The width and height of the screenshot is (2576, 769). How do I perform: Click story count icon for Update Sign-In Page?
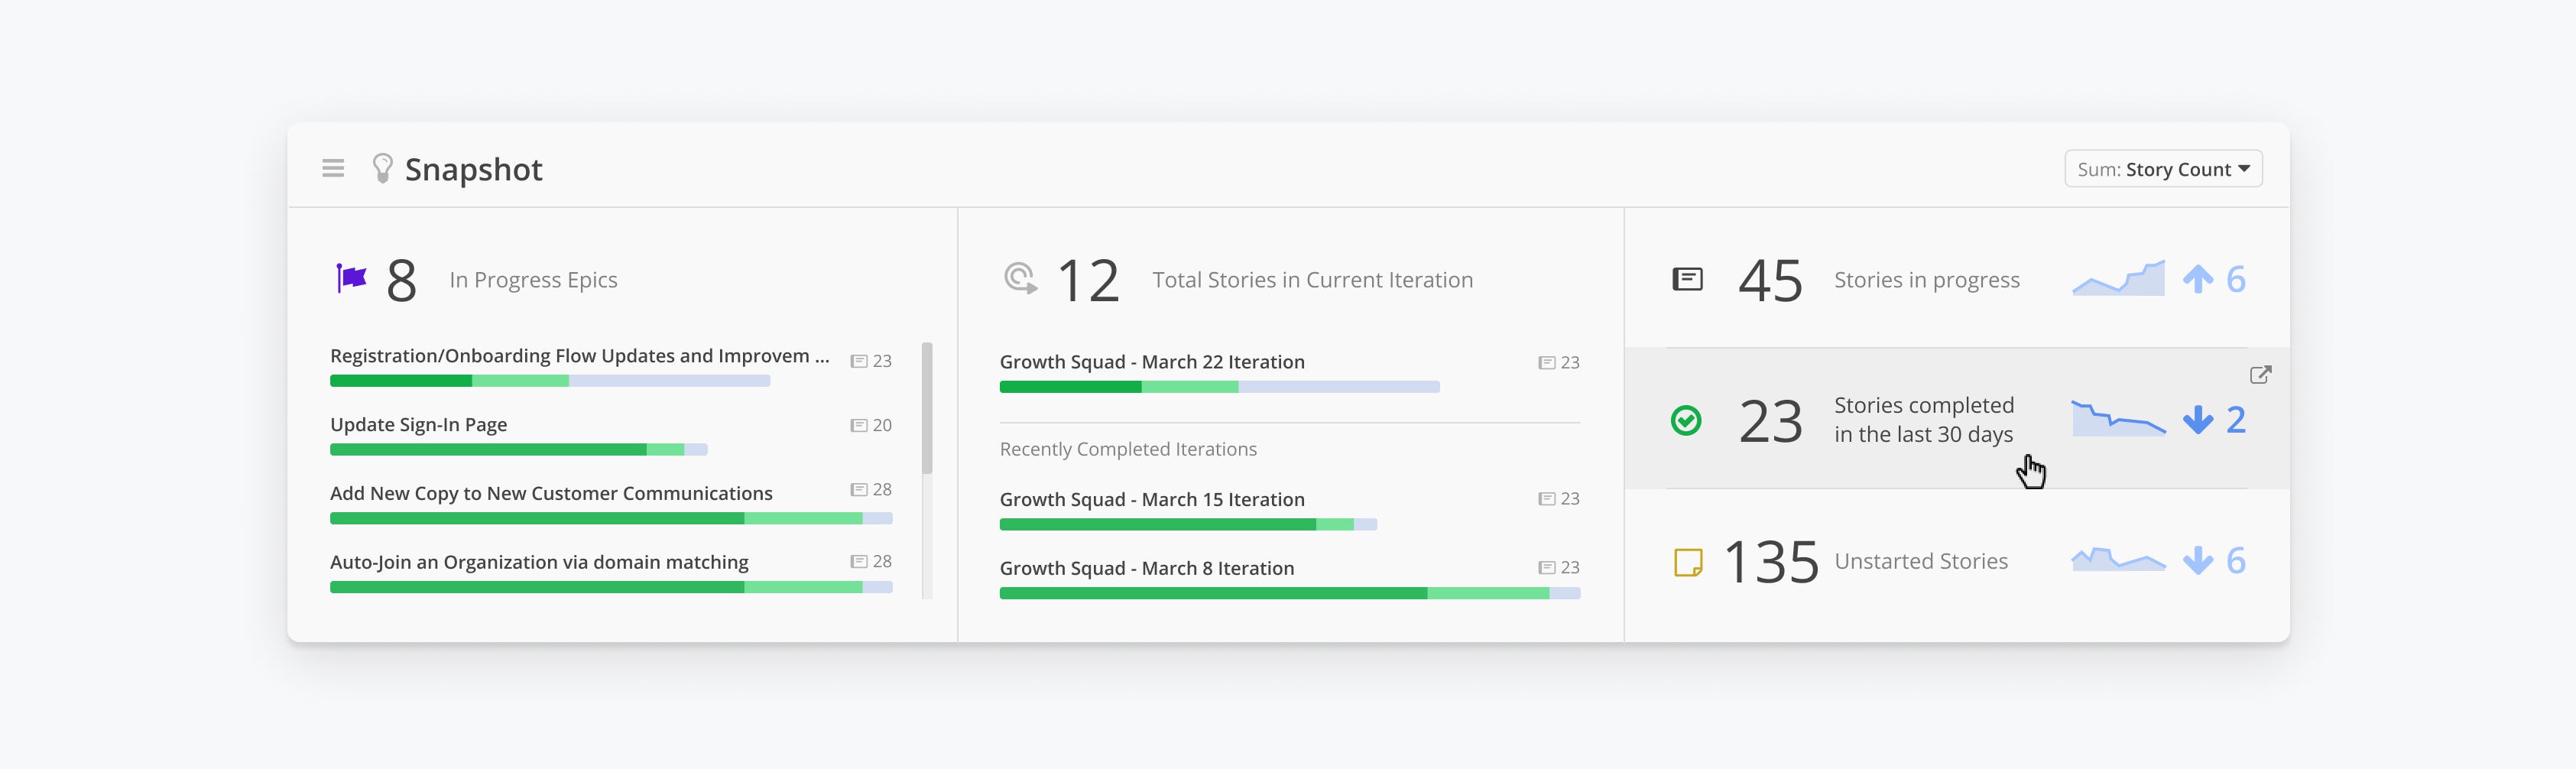tap(858, 426)
